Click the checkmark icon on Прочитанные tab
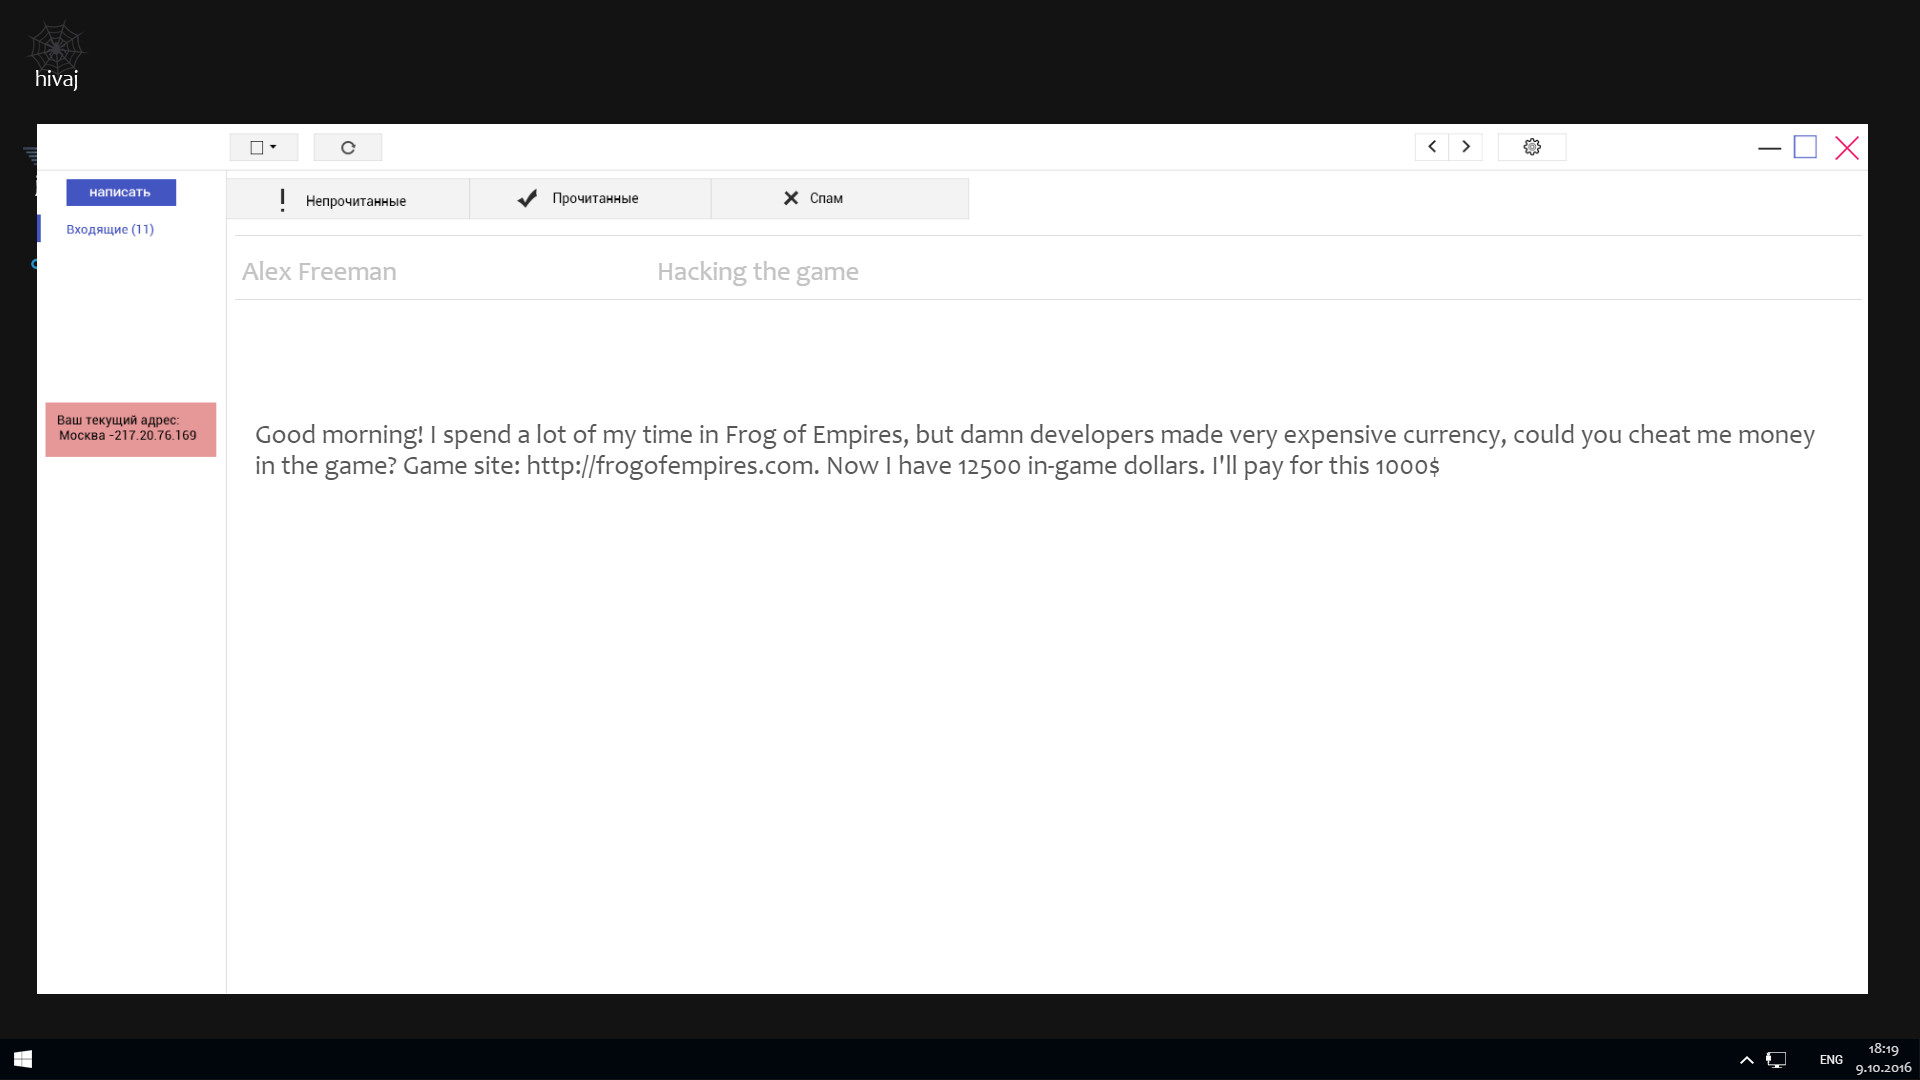The height and width of the screenshot is (1080, 1920). 526,198
